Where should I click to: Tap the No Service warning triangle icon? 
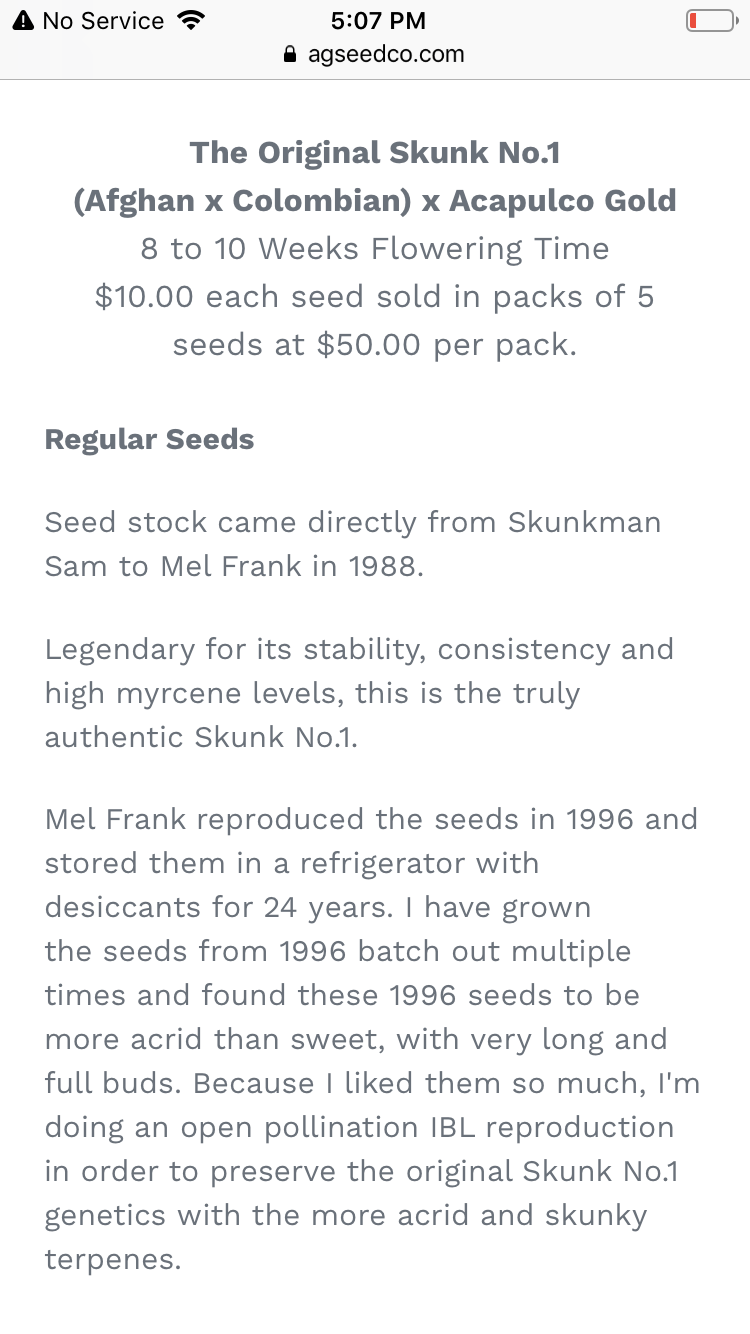pyautogui.click(x=23, y=21)
